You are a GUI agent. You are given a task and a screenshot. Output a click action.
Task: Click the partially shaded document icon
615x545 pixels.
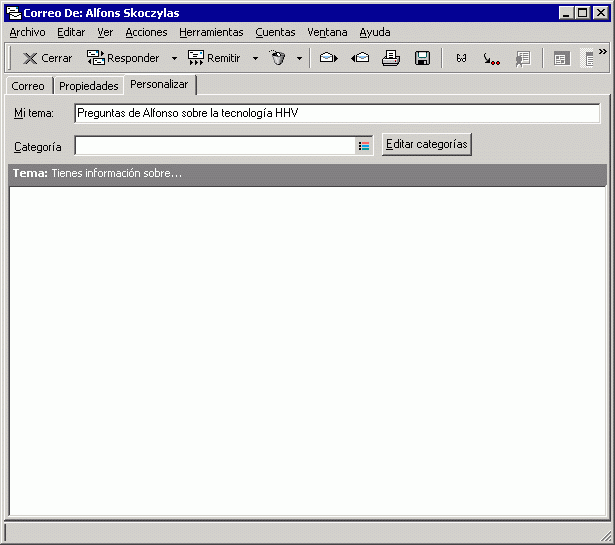[588, 59]
